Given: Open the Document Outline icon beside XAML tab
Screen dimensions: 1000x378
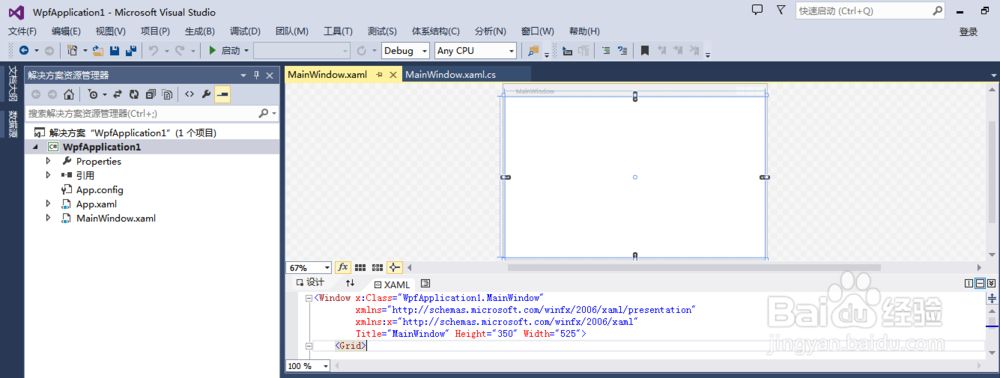Looking at the screenshot, I should [426, 283].
